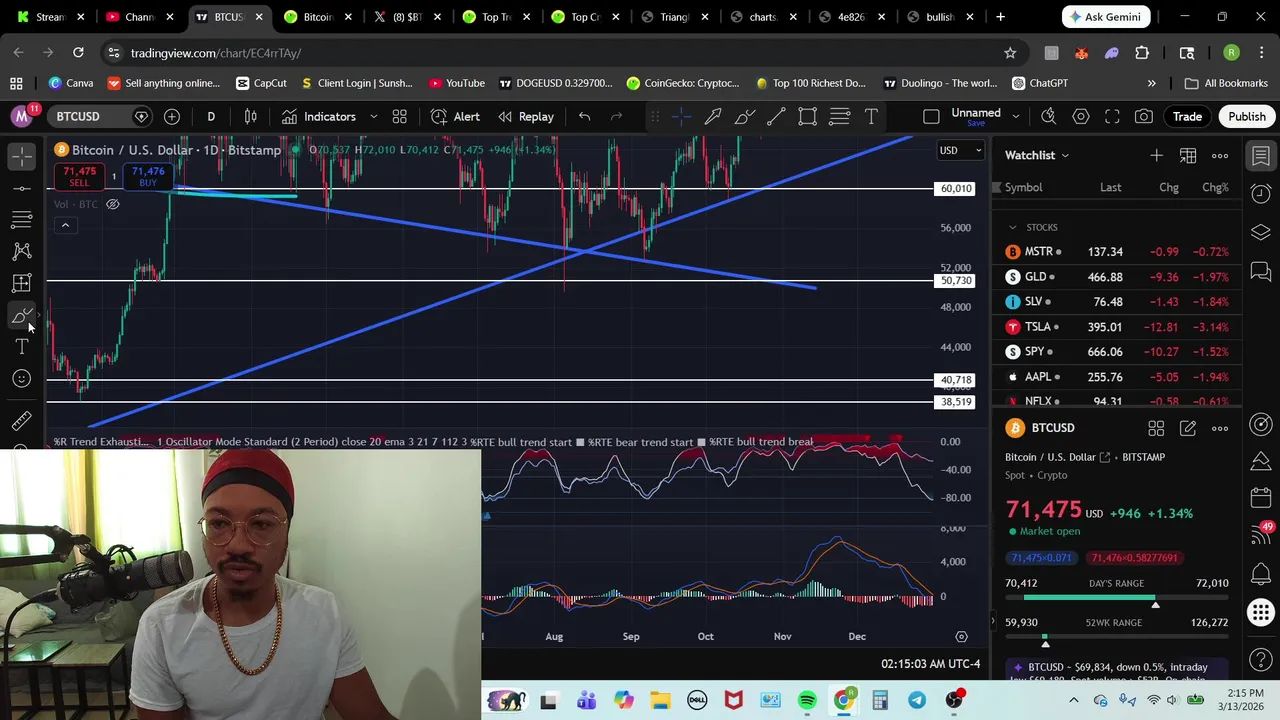Open the Watchlist name dropdown
The height and width of the screenshot is (720, 1280).
1037,155
